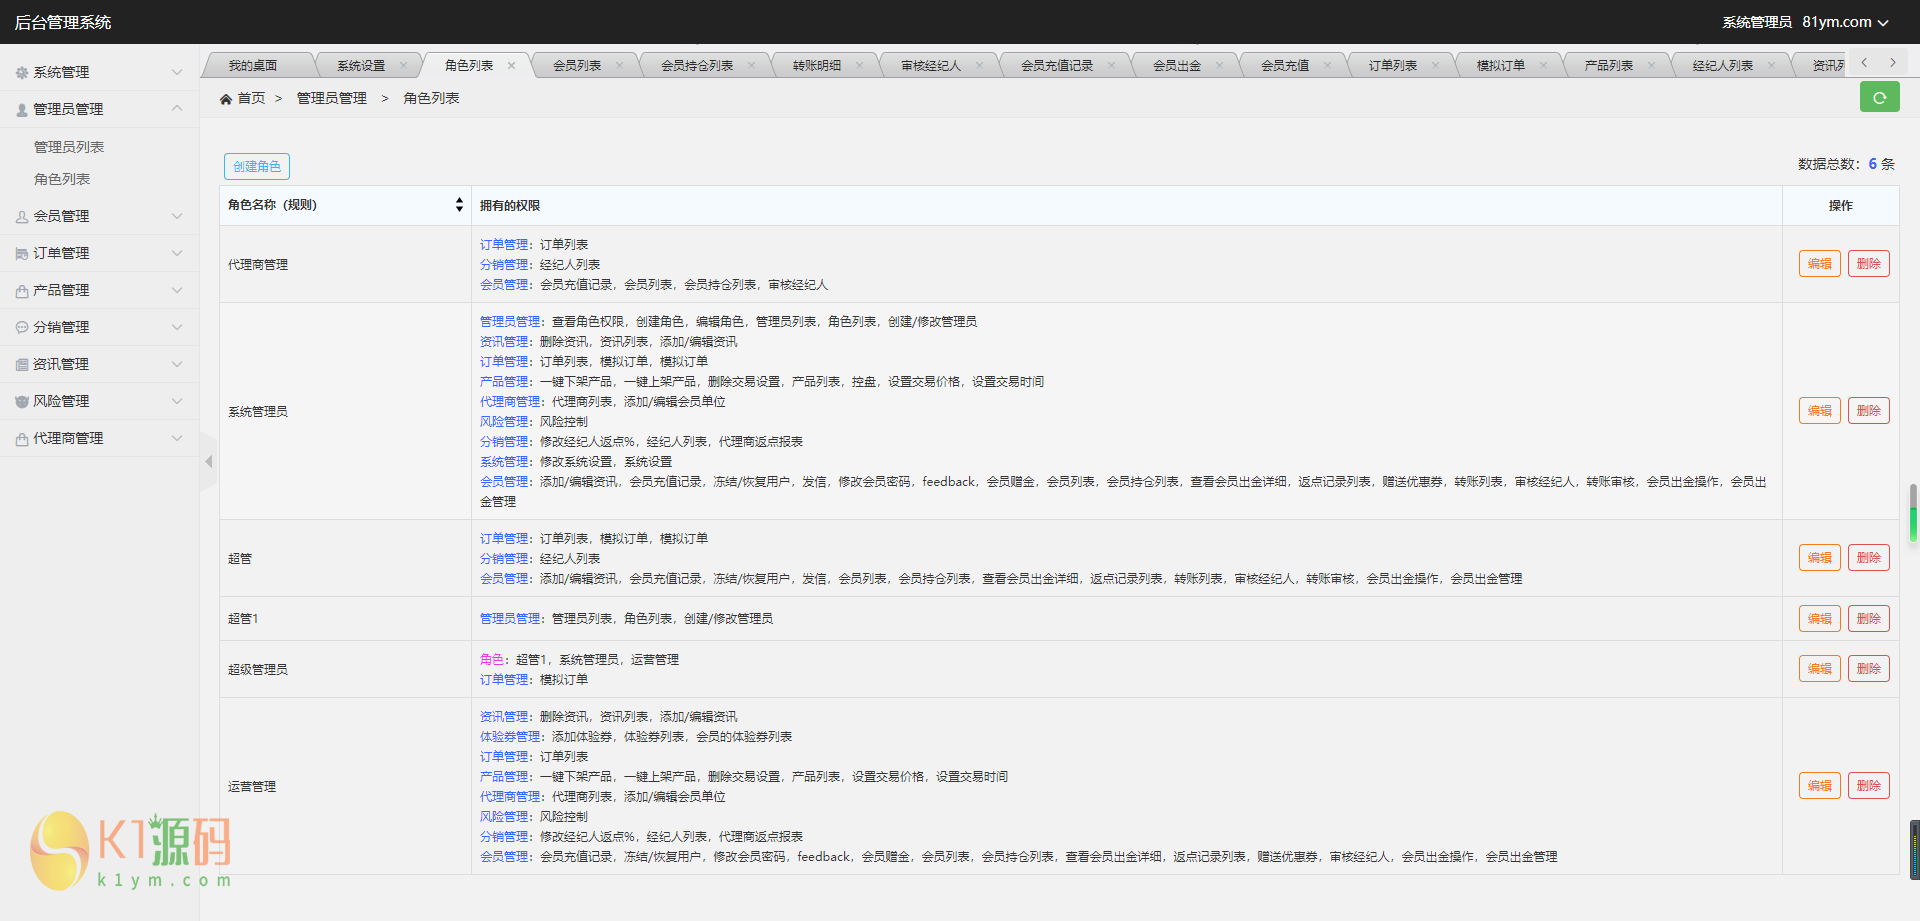Image resolution: width=1920 pixels, height=921 pixels.
Task: Expand the 订单管理 sidebar menu
Action: point(100,253)
